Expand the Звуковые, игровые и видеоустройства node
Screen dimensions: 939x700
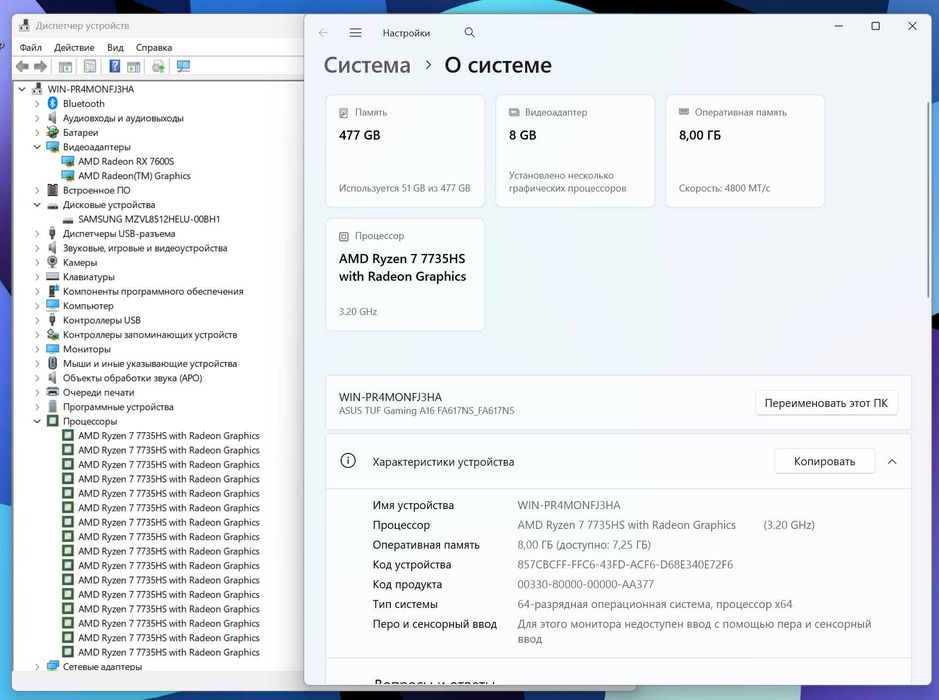[37, 248]
